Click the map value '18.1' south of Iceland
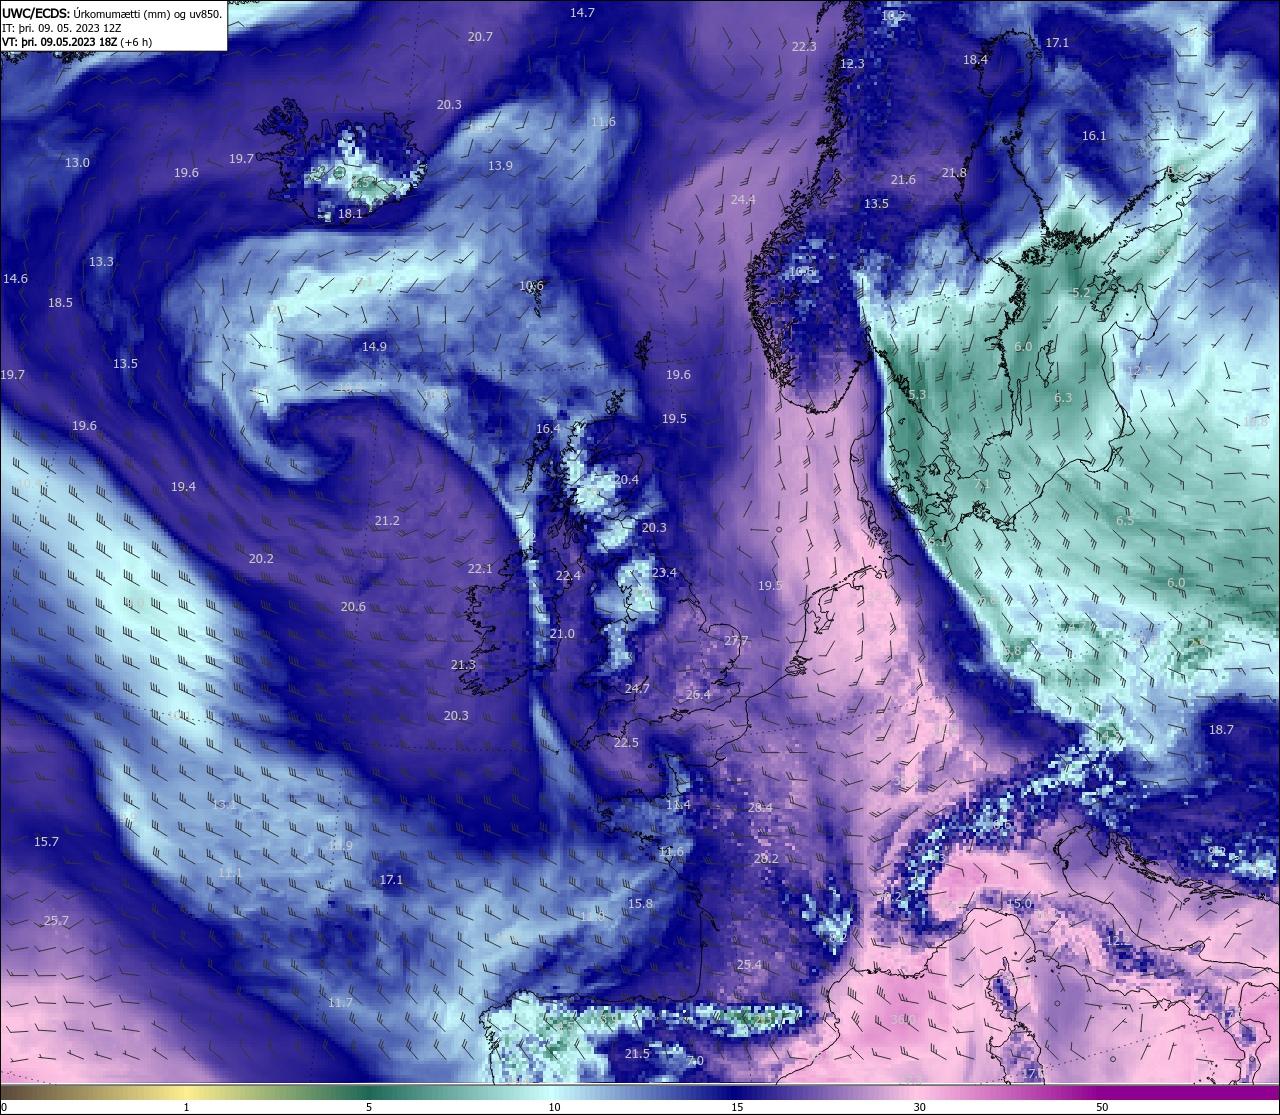The image size is (1280, 1115). pos(350,214)
